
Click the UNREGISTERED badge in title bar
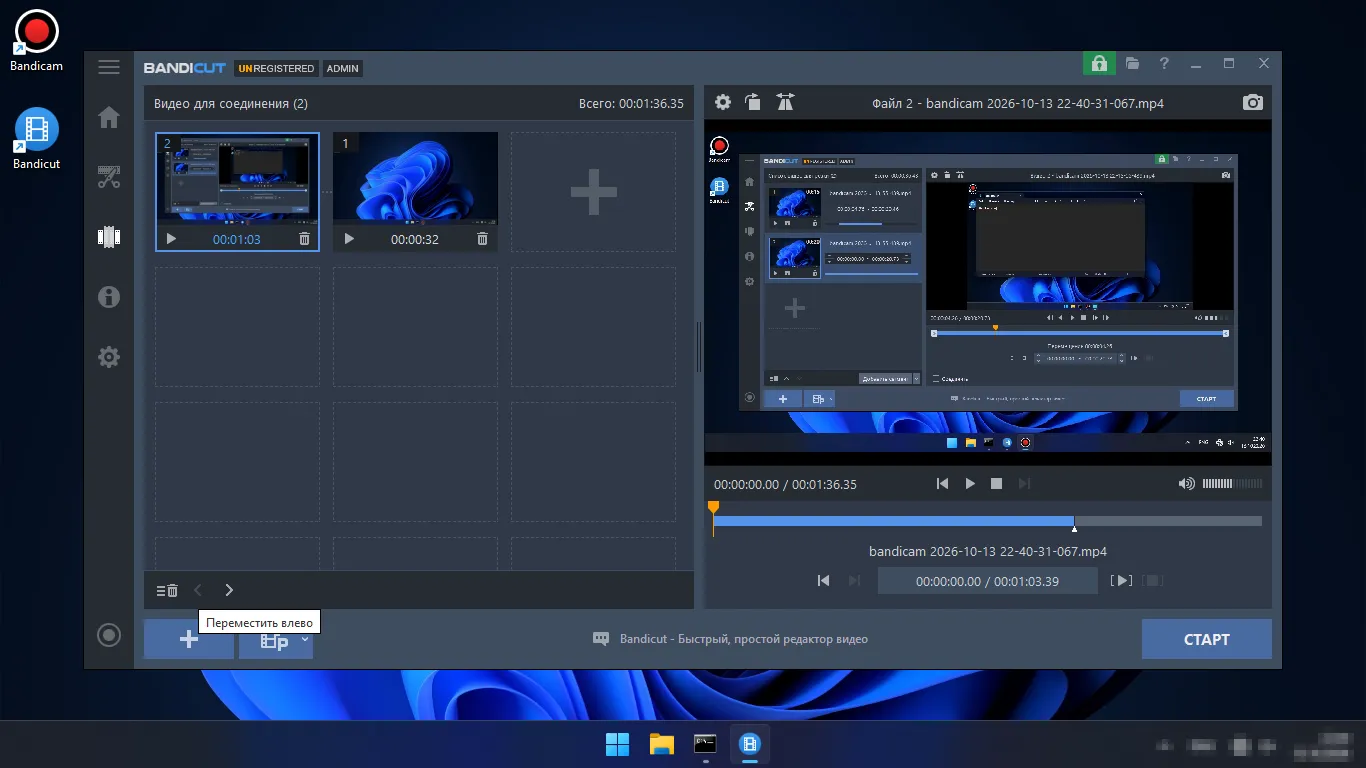coord(276,69)
